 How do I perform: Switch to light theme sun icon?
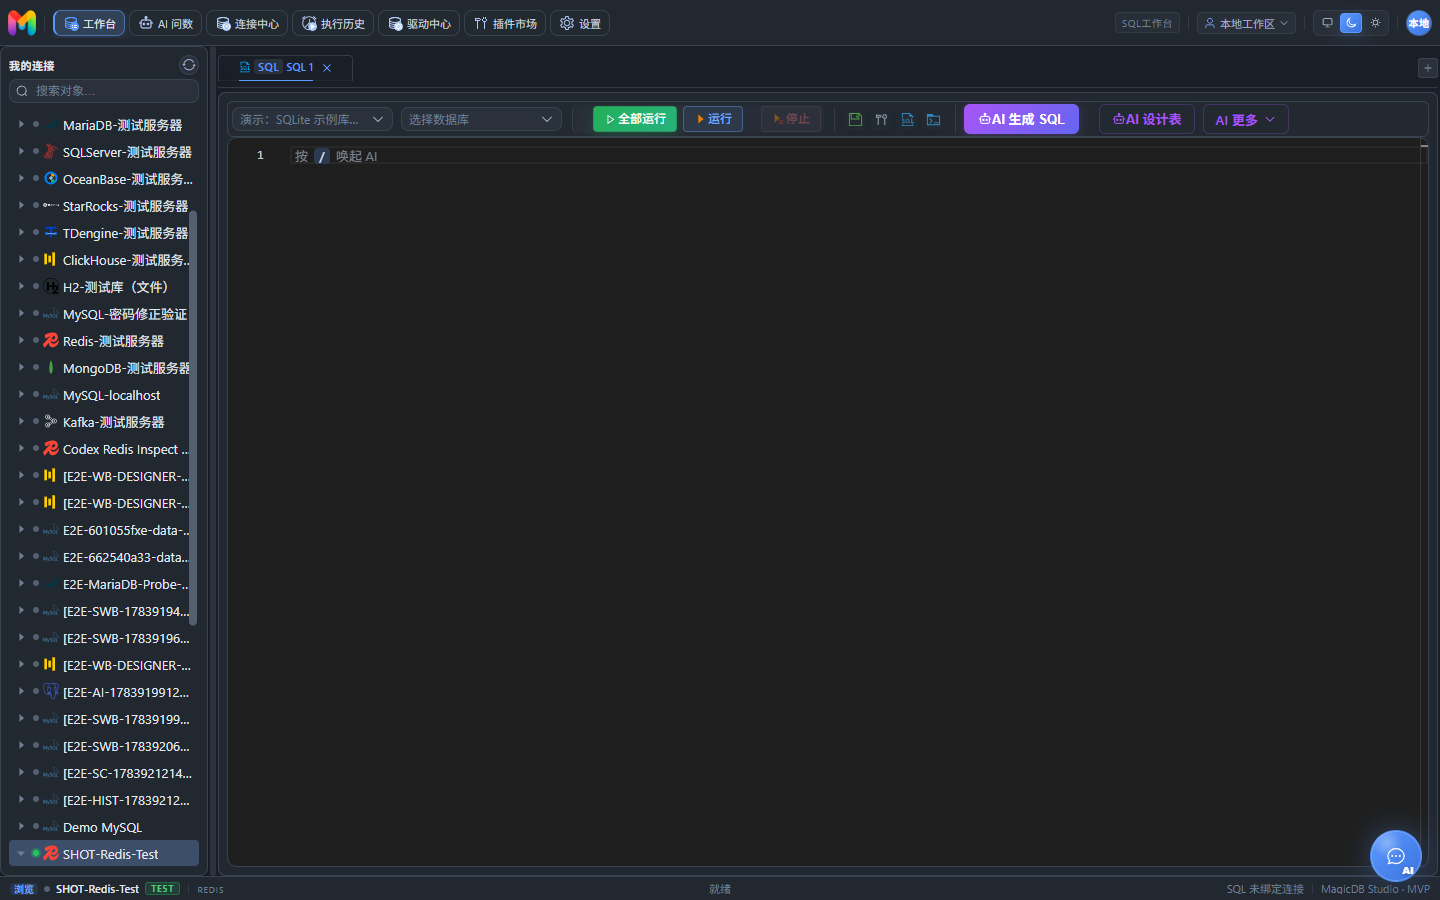tap(1375, 23)
